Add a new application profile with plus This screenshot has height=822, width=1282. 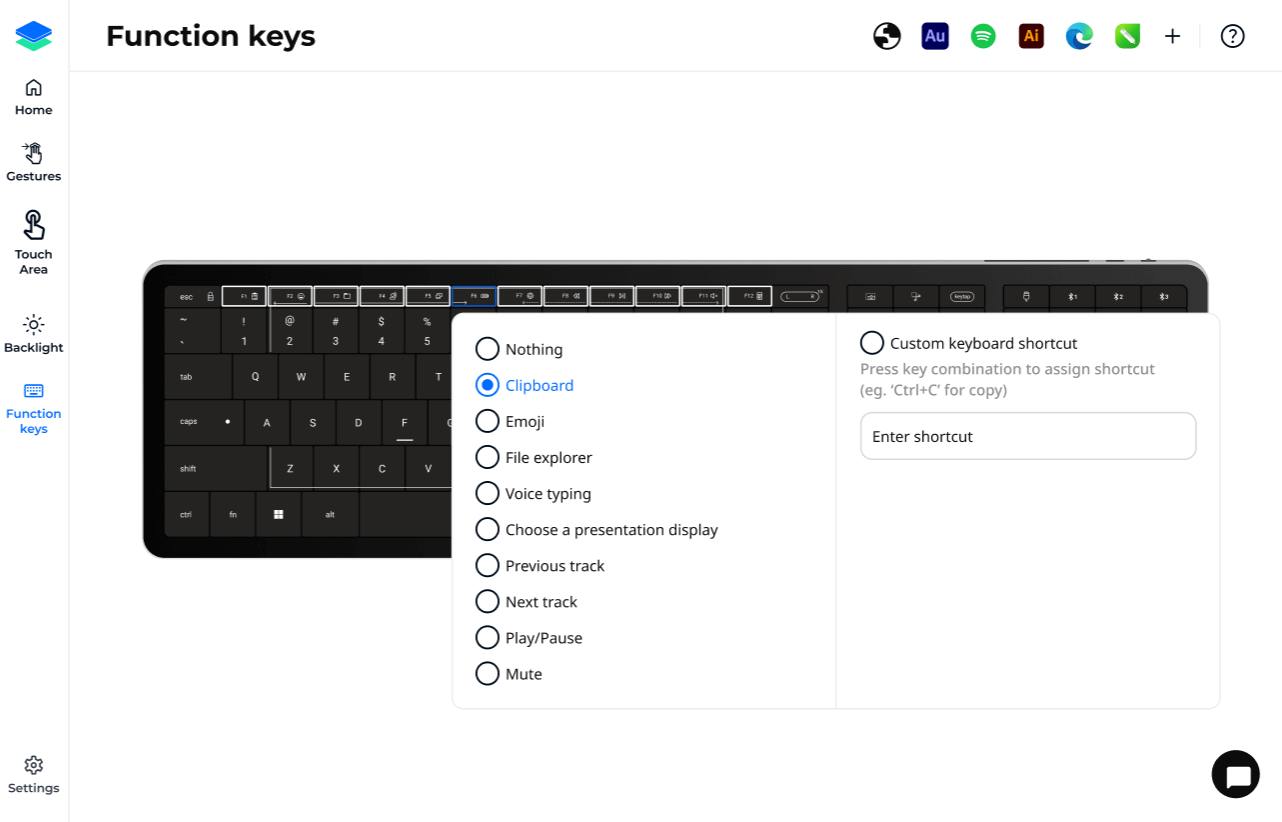(1173, 36)
